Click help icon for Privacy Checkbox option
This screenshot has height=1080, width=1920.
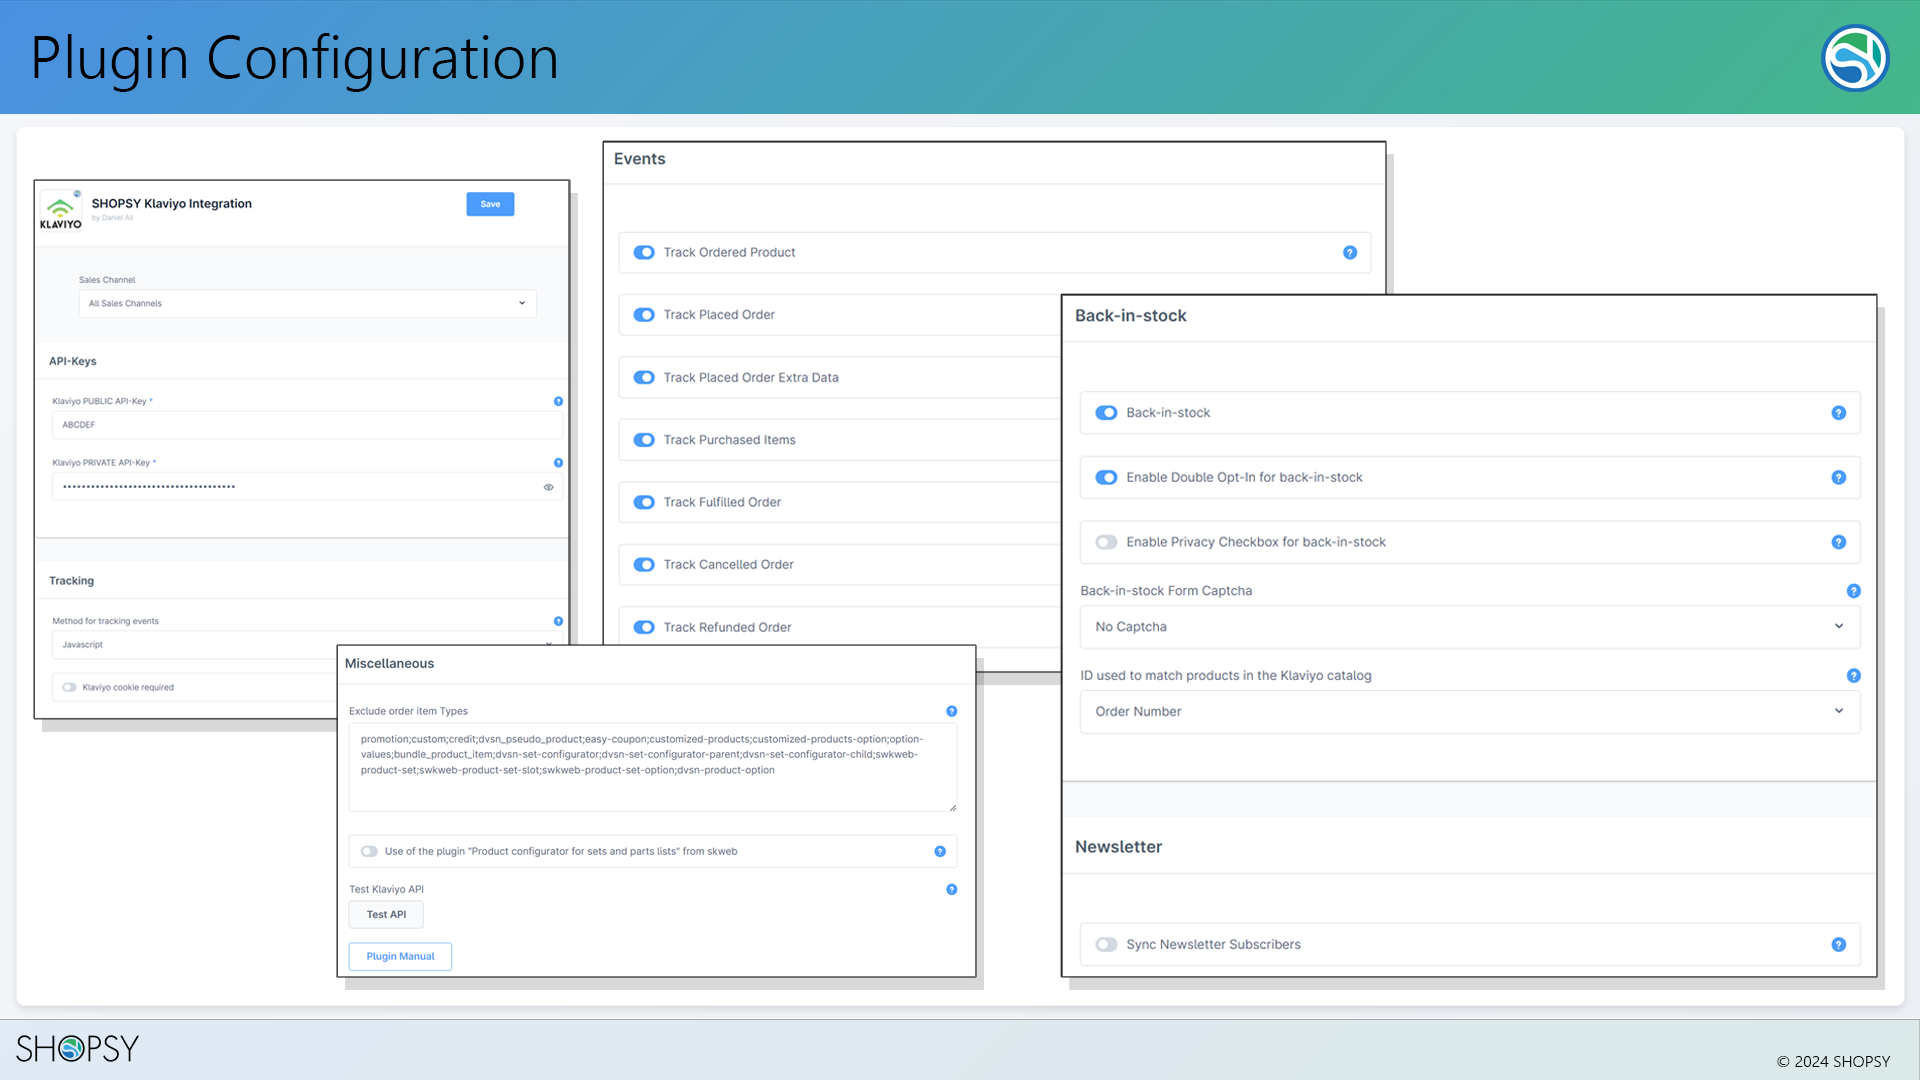tap(1838, 542)
